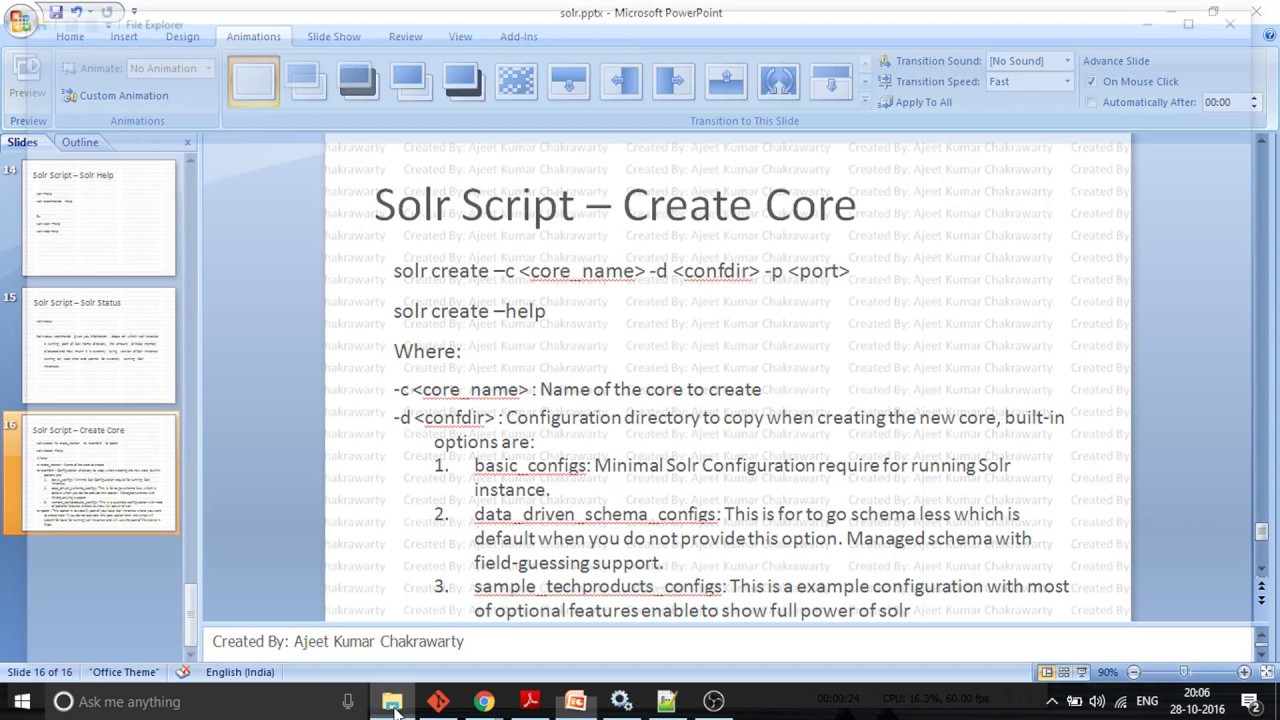Expand the transition gallery More arrow
1280x720 pixels.
pos(865,99)
